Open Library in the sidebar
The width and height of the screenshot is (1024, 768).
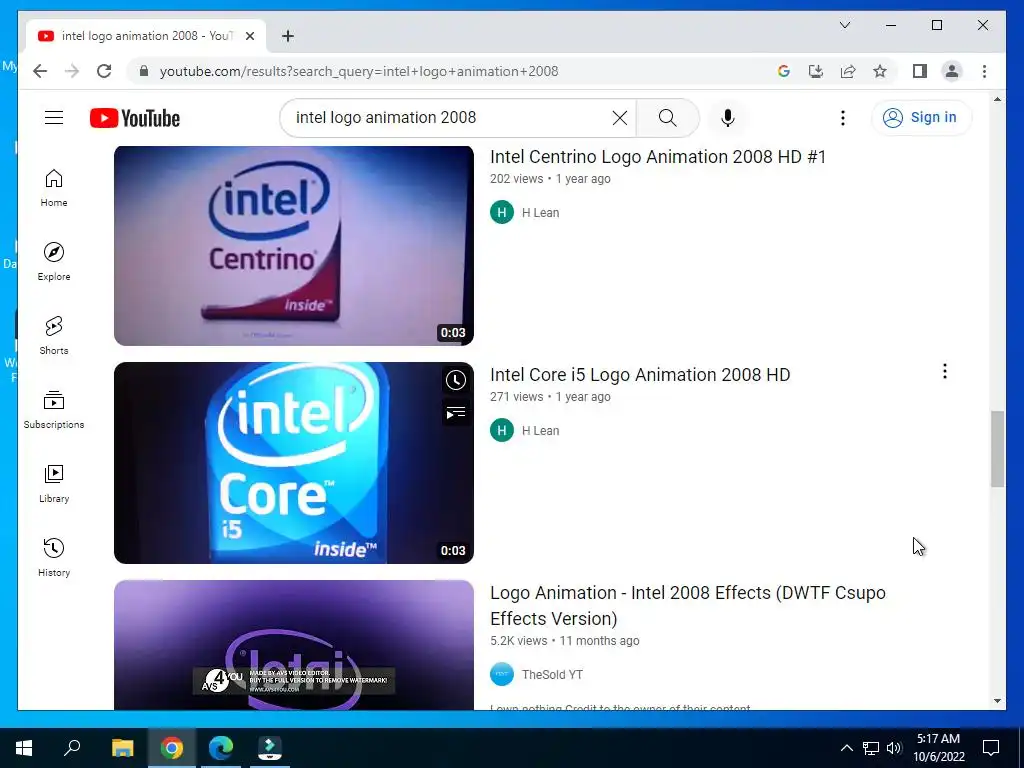pos(54,483)
